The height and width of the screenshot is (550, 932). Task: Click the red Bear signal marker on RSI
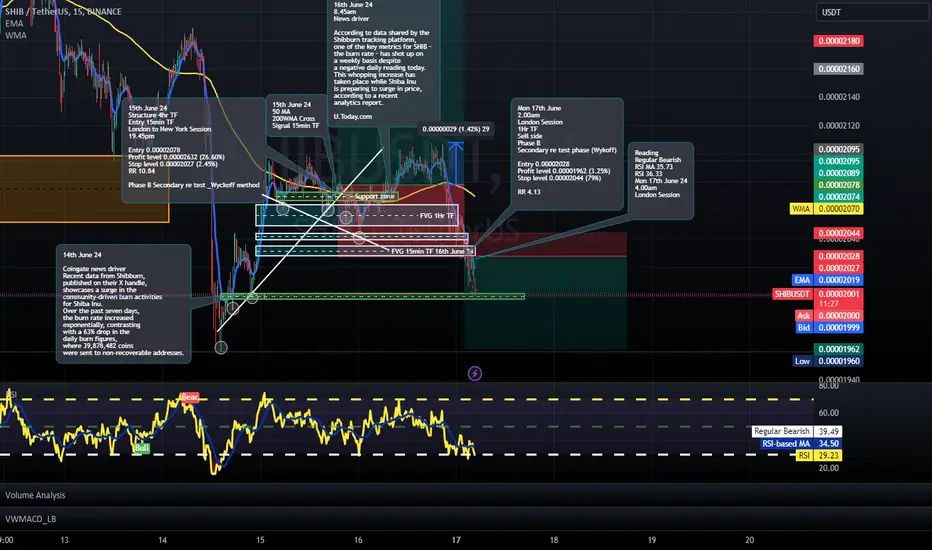coord(190,397)
